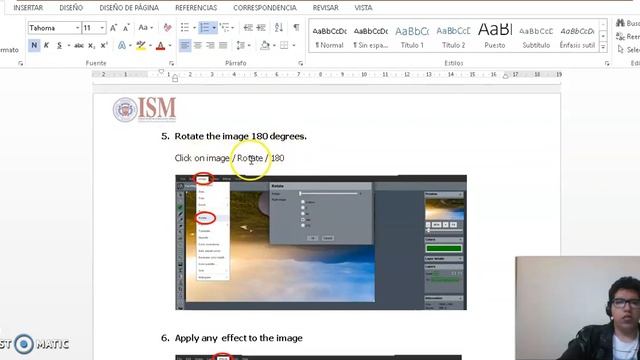Open the font size 11 dropdown
The width and height of the screenshot is (640, 360).
point(102,28)
